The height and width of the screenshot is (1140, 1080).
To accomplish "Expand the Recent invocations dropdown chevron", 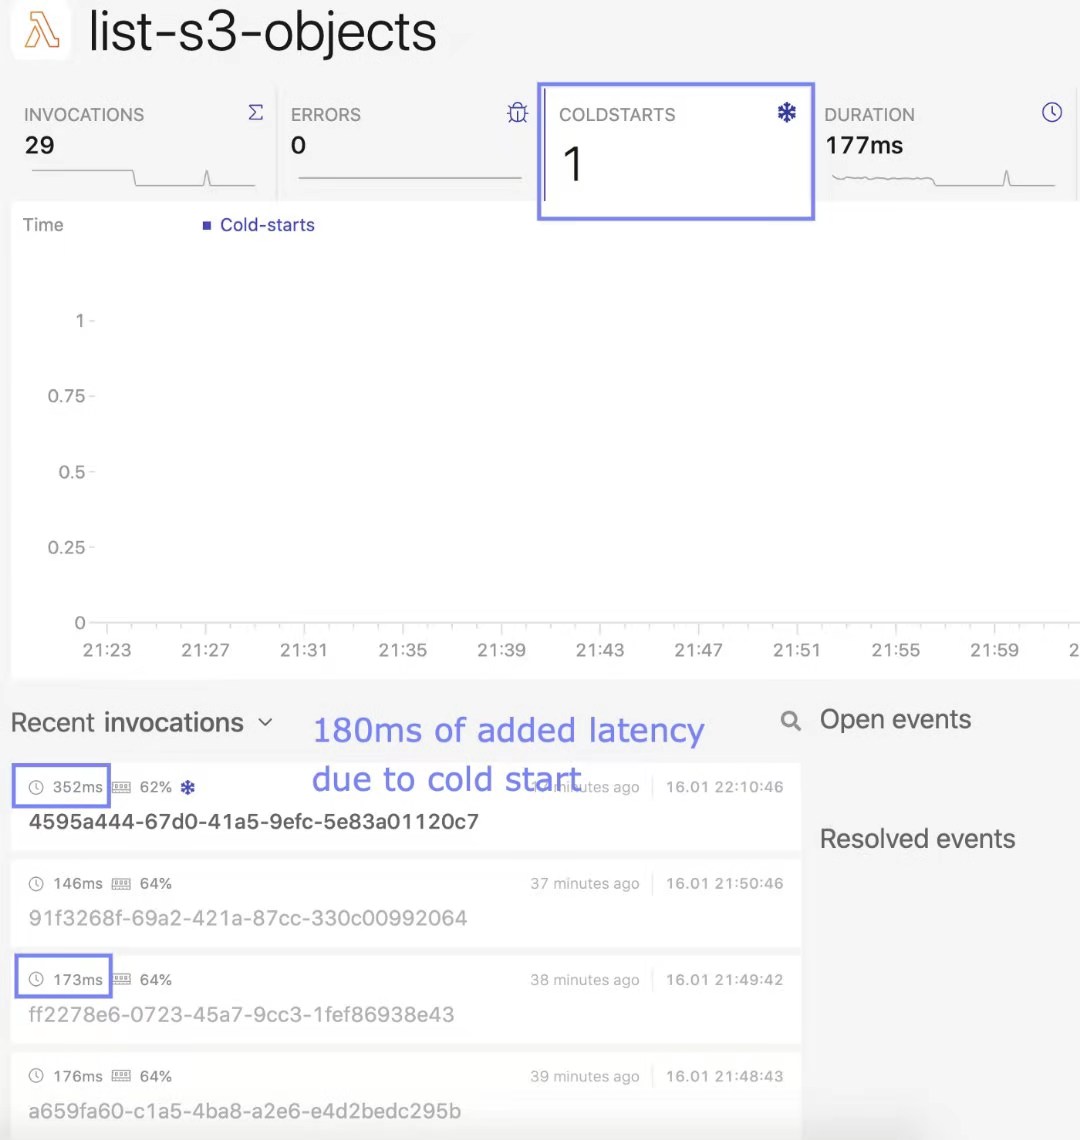I will click(x=265, y=722).
